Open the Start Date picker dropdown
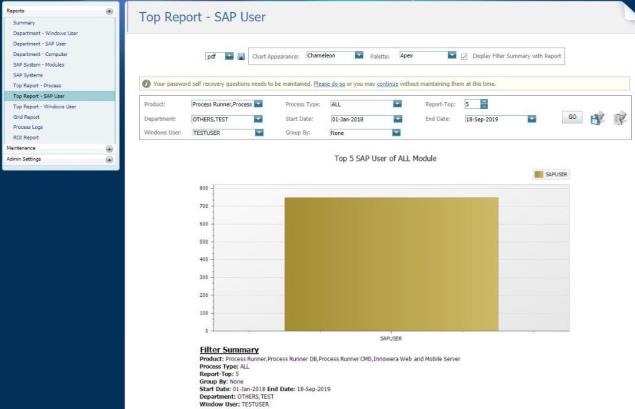 point(398,119)
